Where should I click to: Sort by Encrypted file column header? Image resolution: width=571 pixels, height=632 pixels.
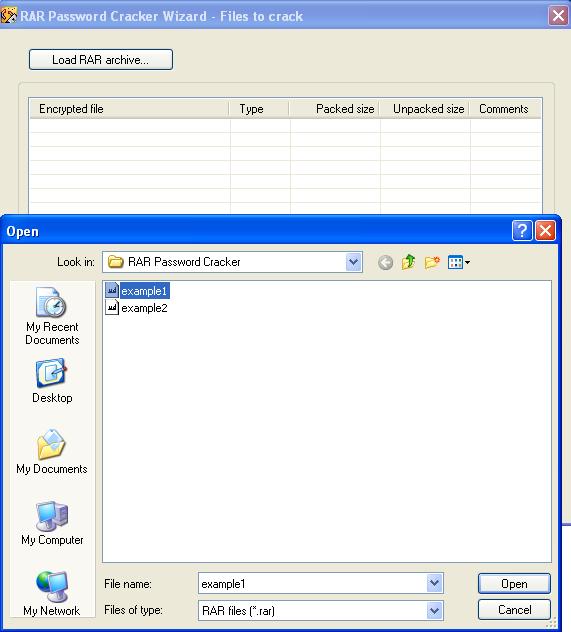pyautogui.click(x=129, y=109)
